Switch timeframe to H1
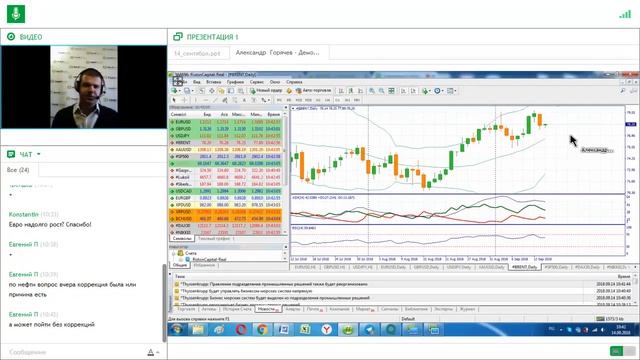 [x=318, y=100]
